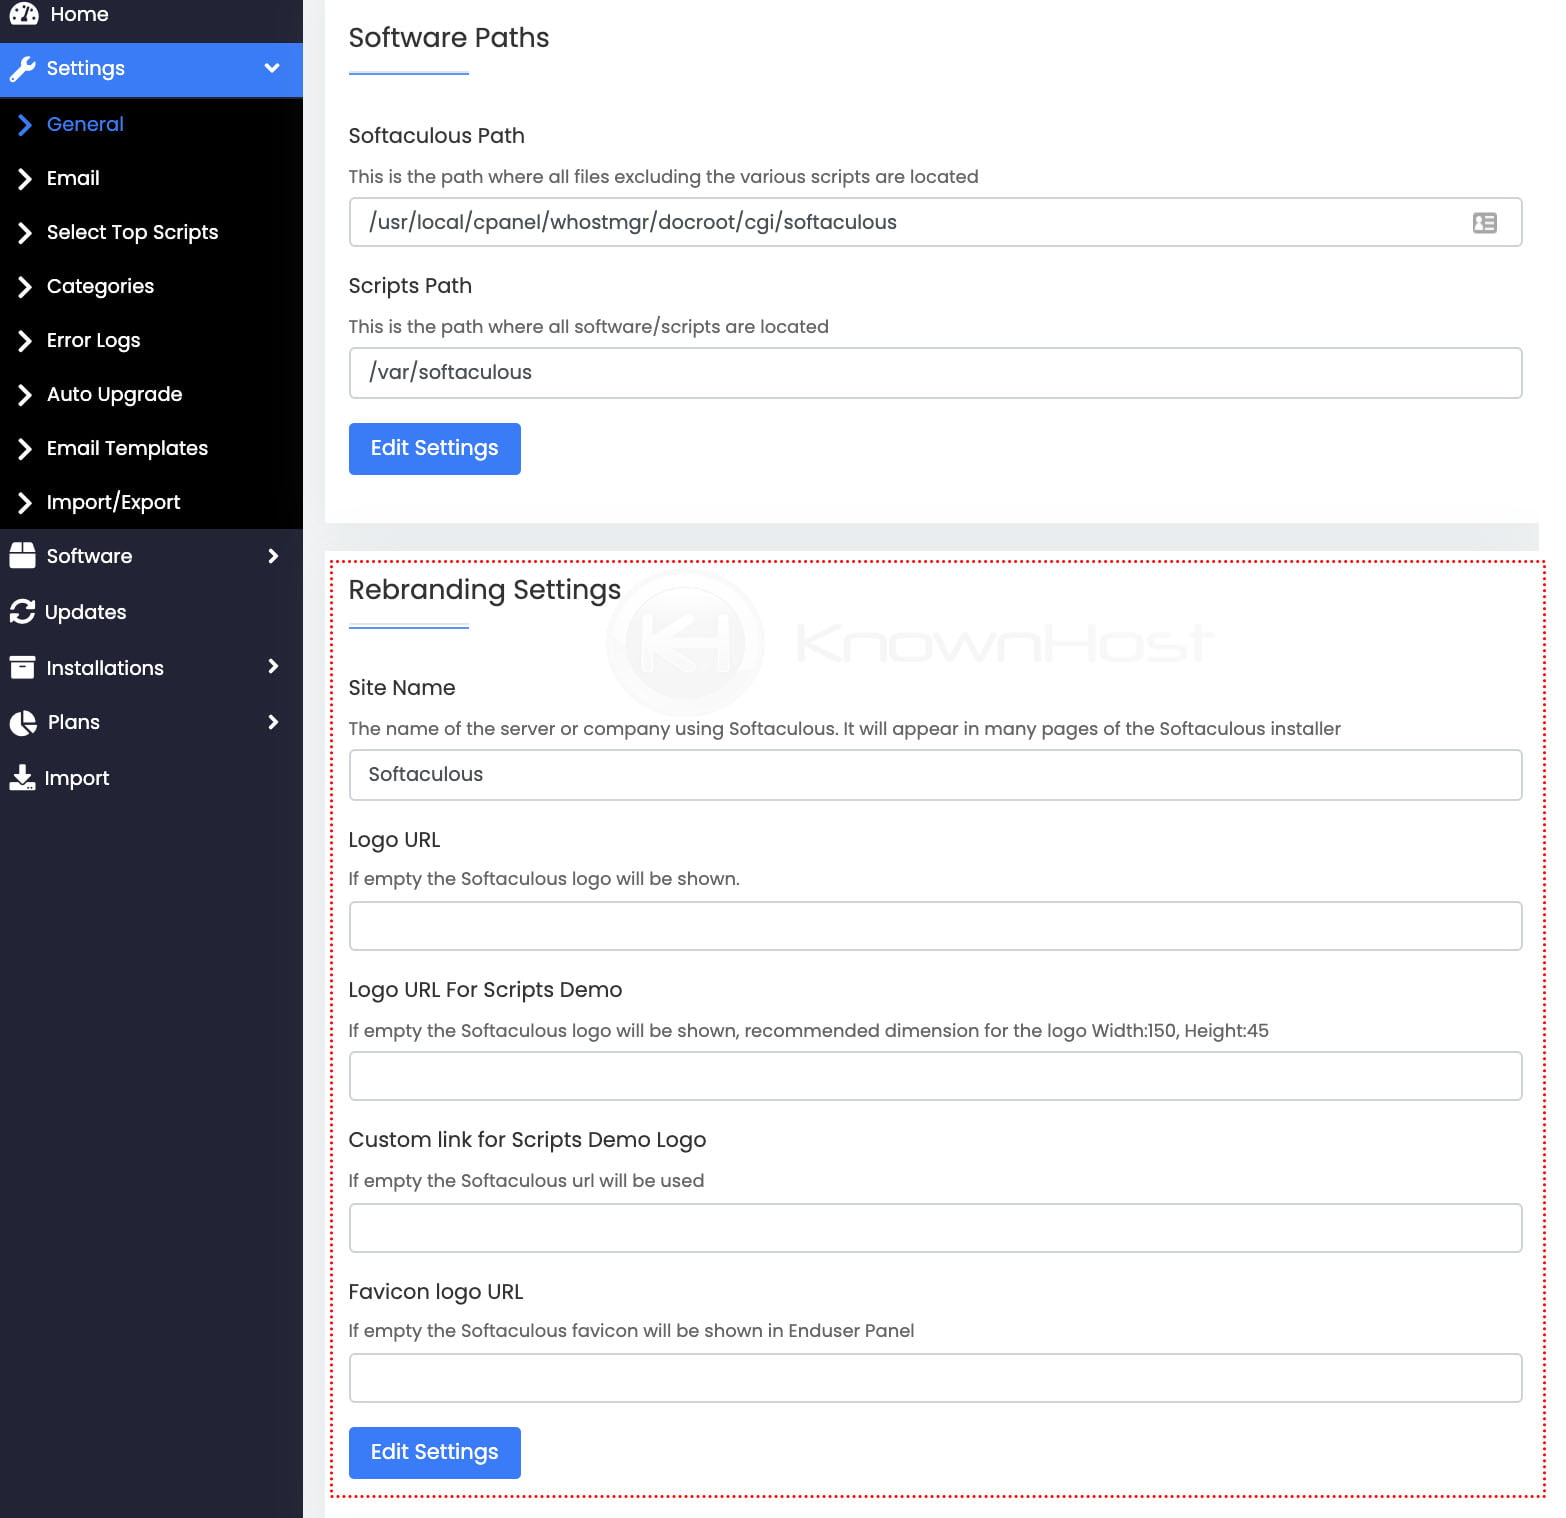Go to Auto Upgrade settings

tap(114, 394)
